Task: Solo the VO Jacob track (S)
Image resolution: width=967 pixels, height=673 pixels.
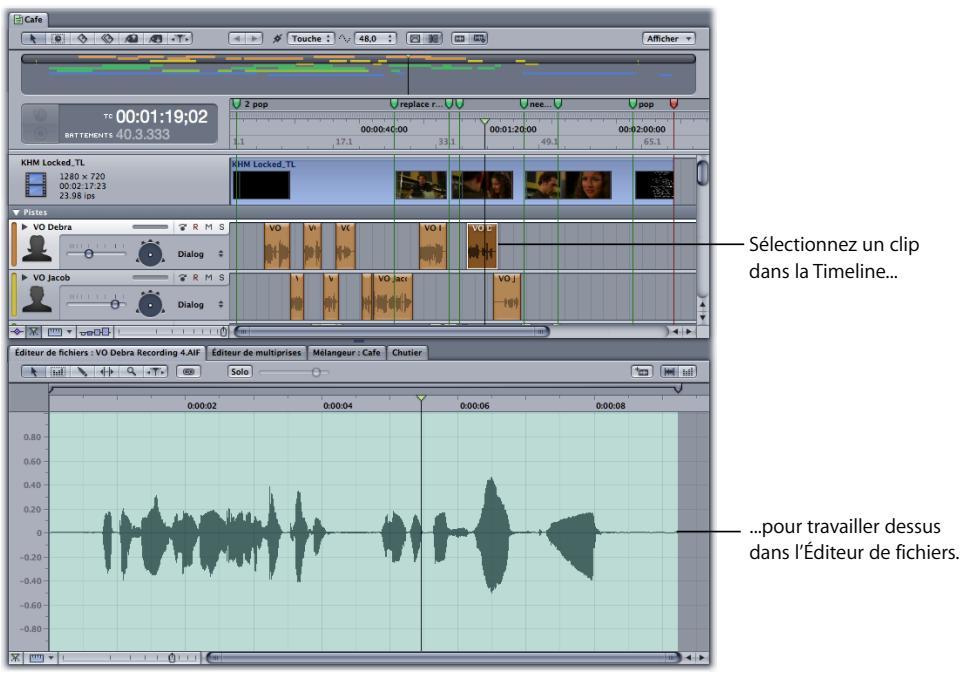Action: tap(221, 278)
